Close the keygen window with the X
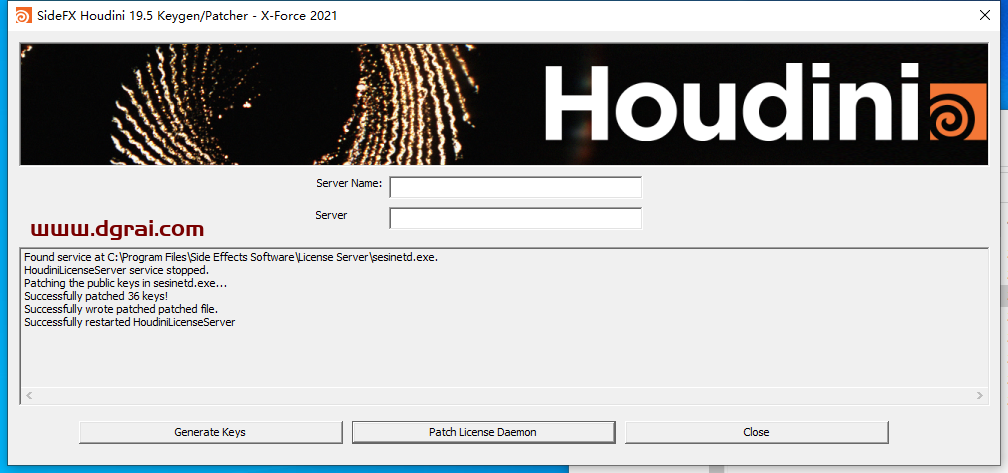Image resolution: width=1008 pixels, height=473 pixels. 984,15
